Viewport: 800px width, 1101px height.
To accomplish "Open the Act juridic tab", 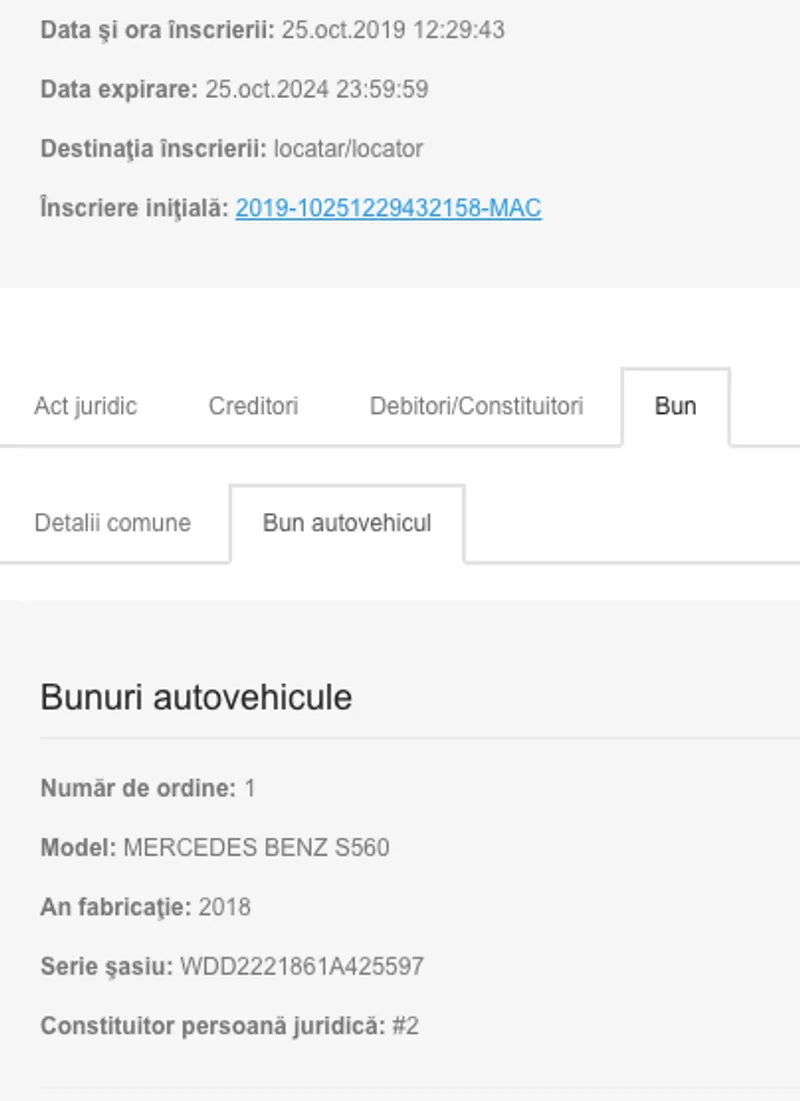I will [85, 407].
